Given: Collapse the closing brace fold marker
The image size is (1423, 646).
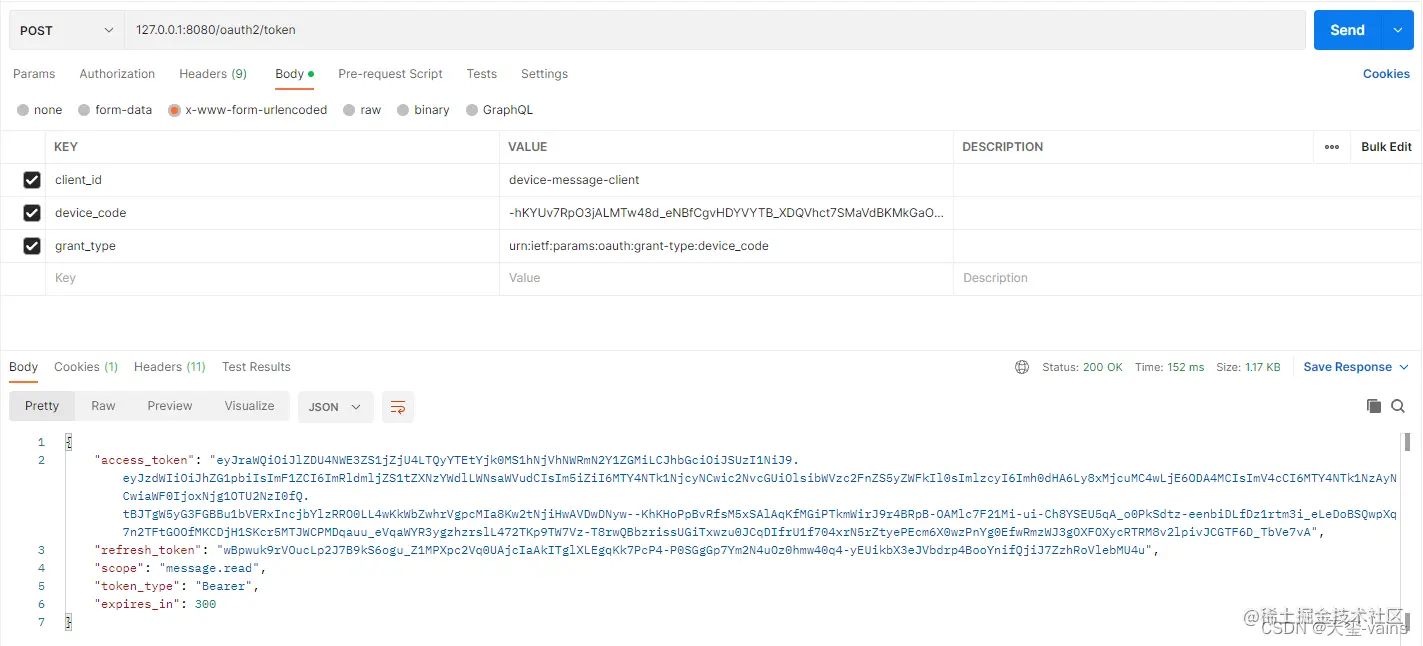Looking at the screenshot, I should [x=67, y=622].
